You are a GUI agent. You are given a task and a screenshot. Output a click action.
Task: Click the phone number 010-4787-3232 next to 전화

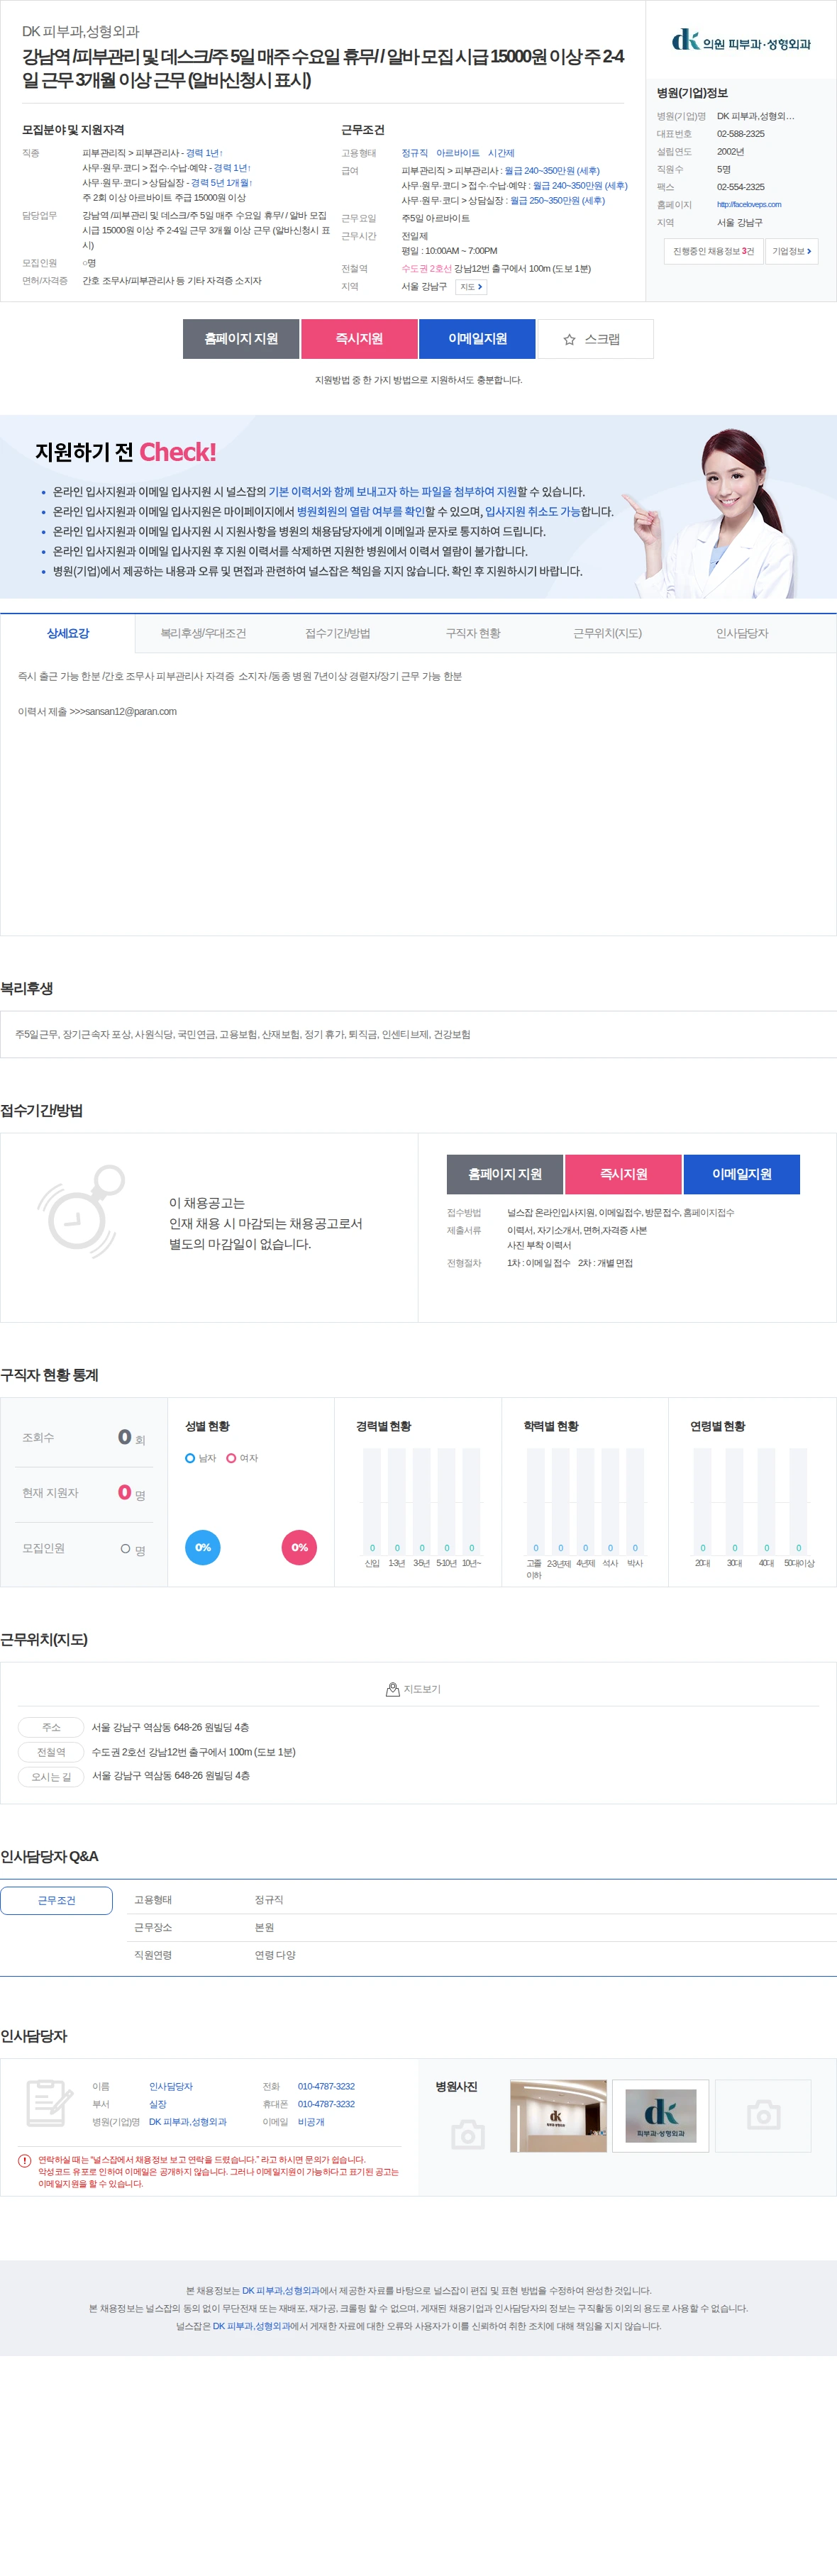tap(326, 2086)
